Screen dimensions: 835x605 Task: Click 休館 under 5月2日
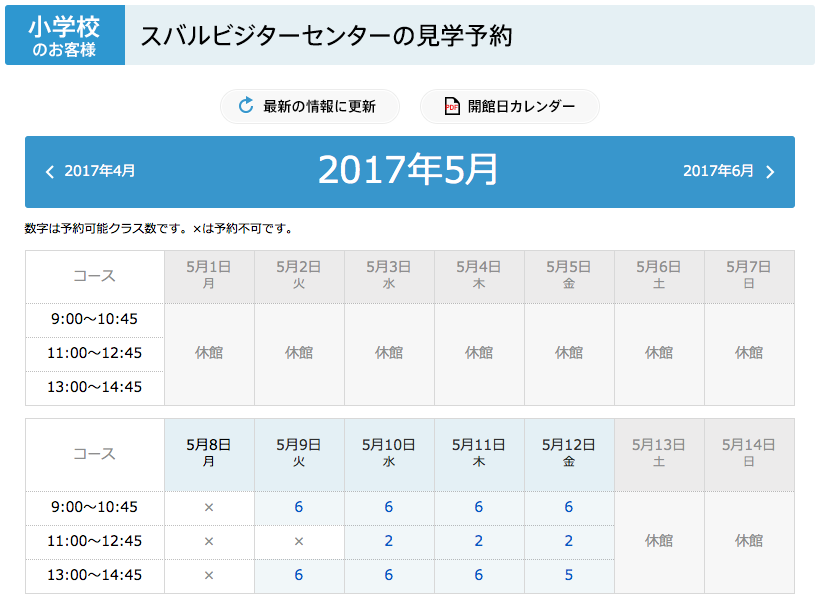(299, 353)
